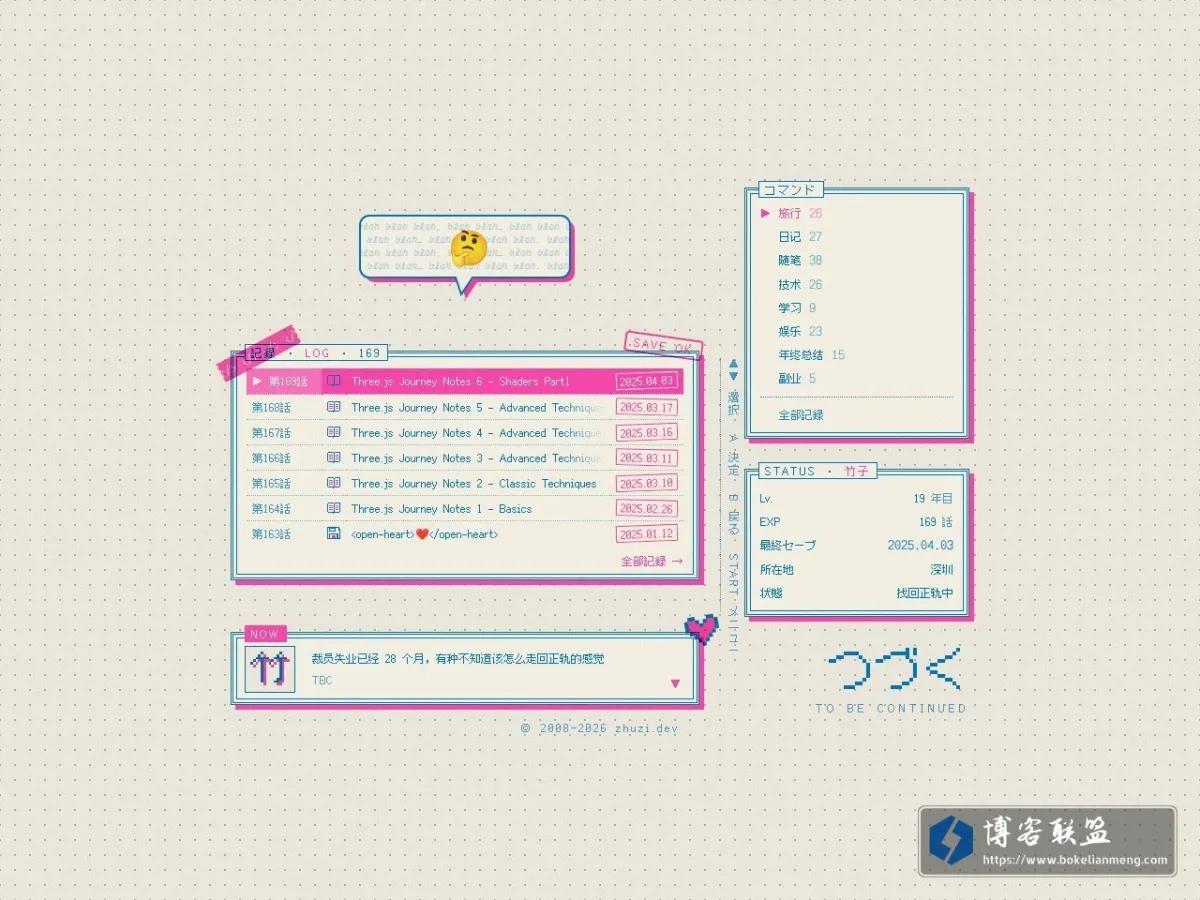Screen dimensions: 1200x900
Task: Click the book icon beside Journey Notes 4
Action: [334, 433]
